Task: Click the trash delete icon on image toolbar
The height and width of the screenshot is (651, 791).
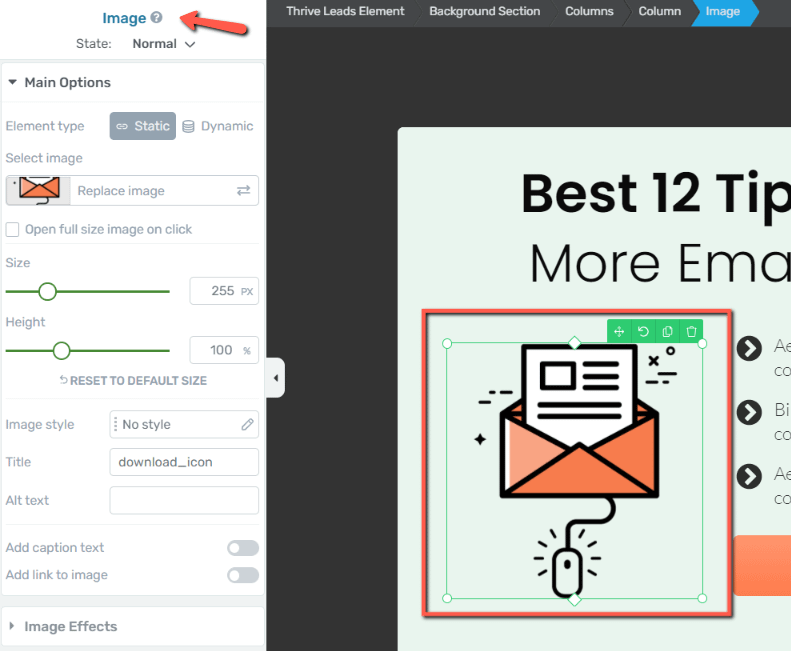Action: [x=691, y=332]
